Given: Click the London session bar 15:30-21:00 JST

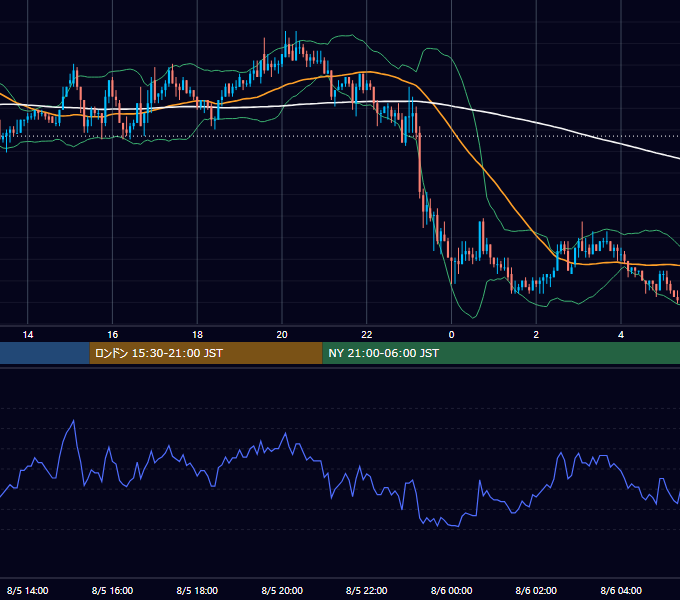Looking at the screenshot, I should pyautogui.click(x=206, y=353).
